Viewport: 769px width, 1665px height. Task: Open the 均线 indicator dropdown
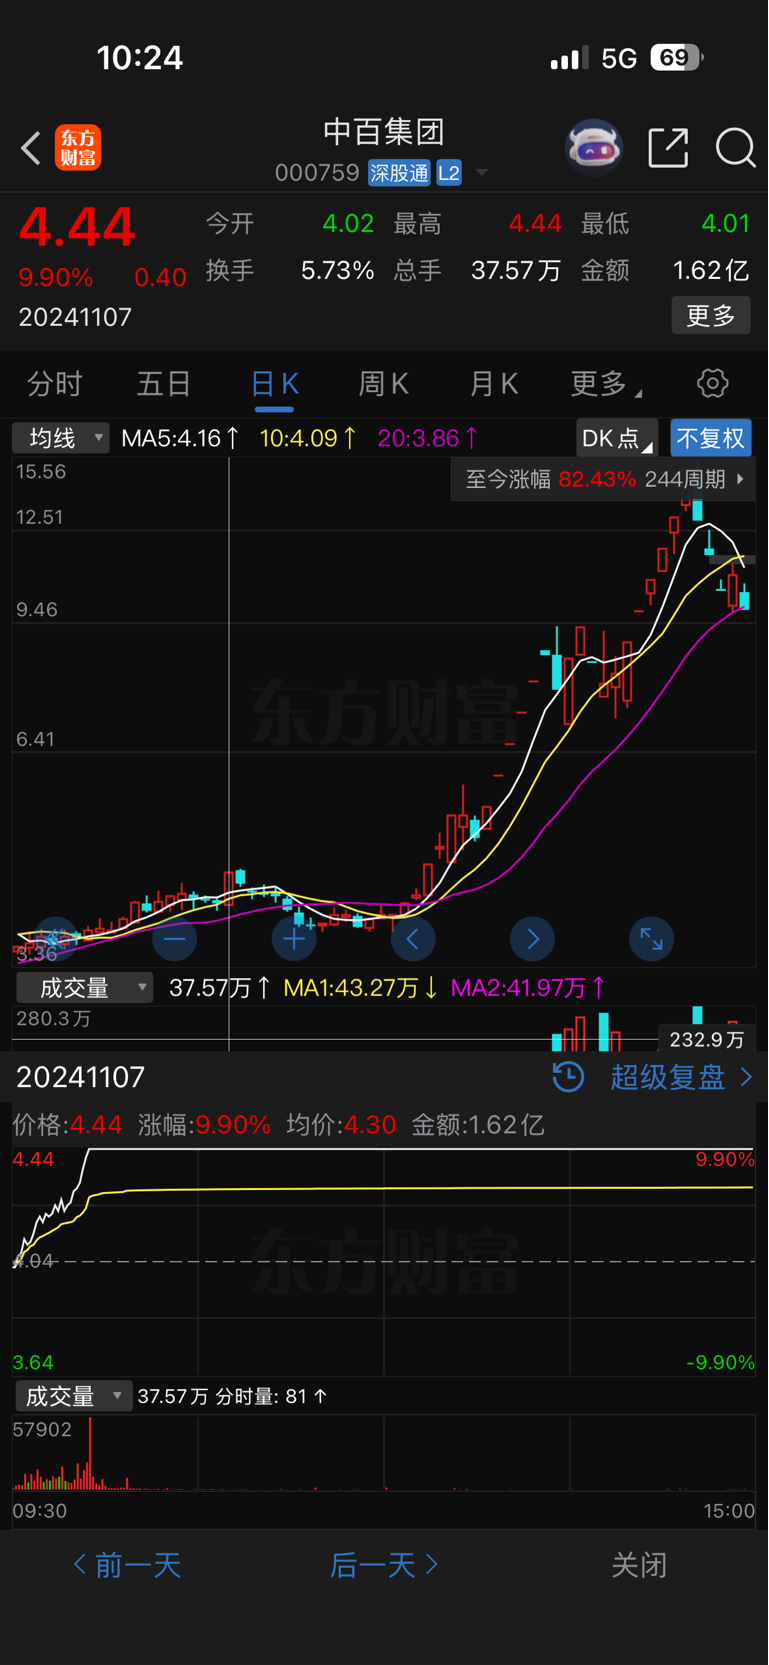(60, 438)
